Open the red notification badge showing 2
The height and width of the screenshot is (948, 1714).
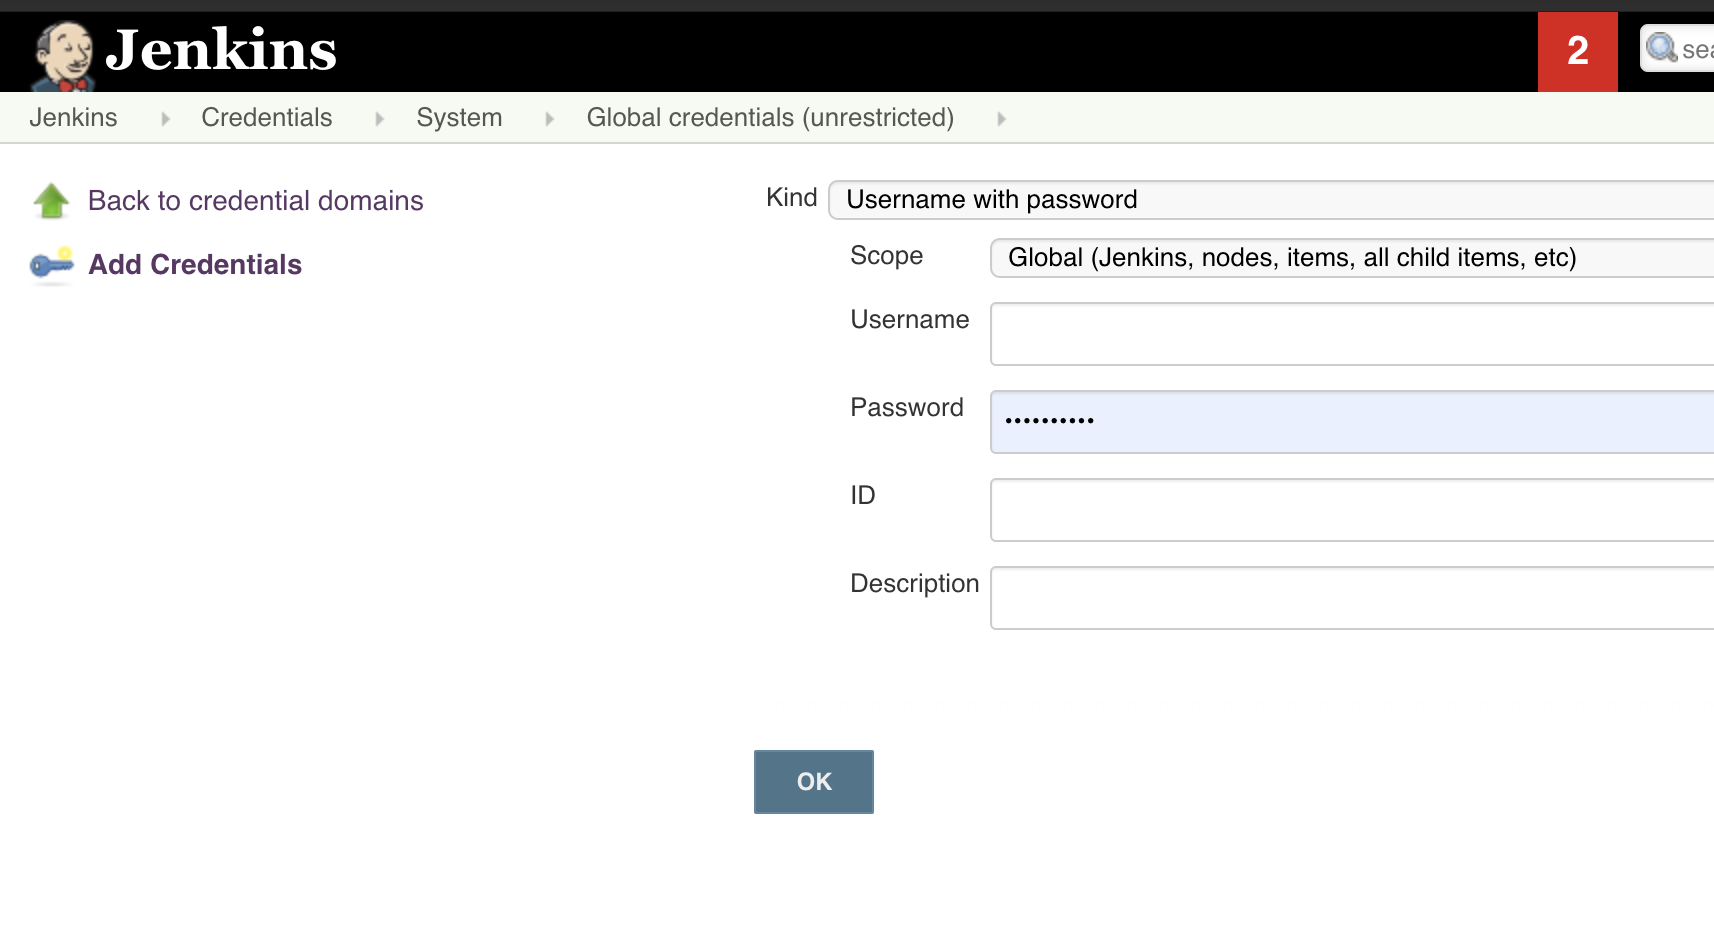point(1577,51)
